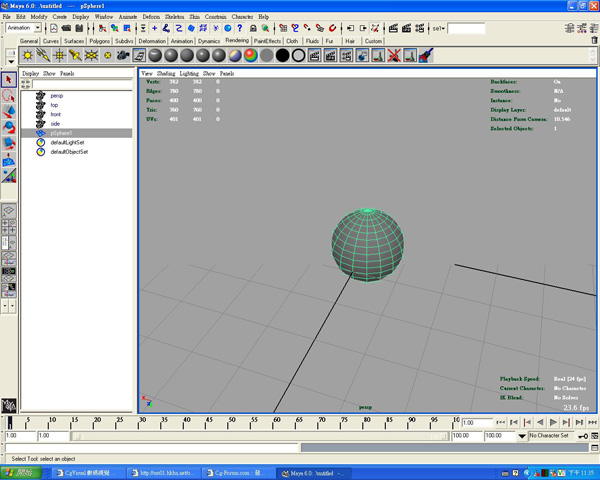Image resolution: width=600 pixels, height=480 pixels.
Task: Toggle the Auto Keyframe key button
Action: point(583,436)
